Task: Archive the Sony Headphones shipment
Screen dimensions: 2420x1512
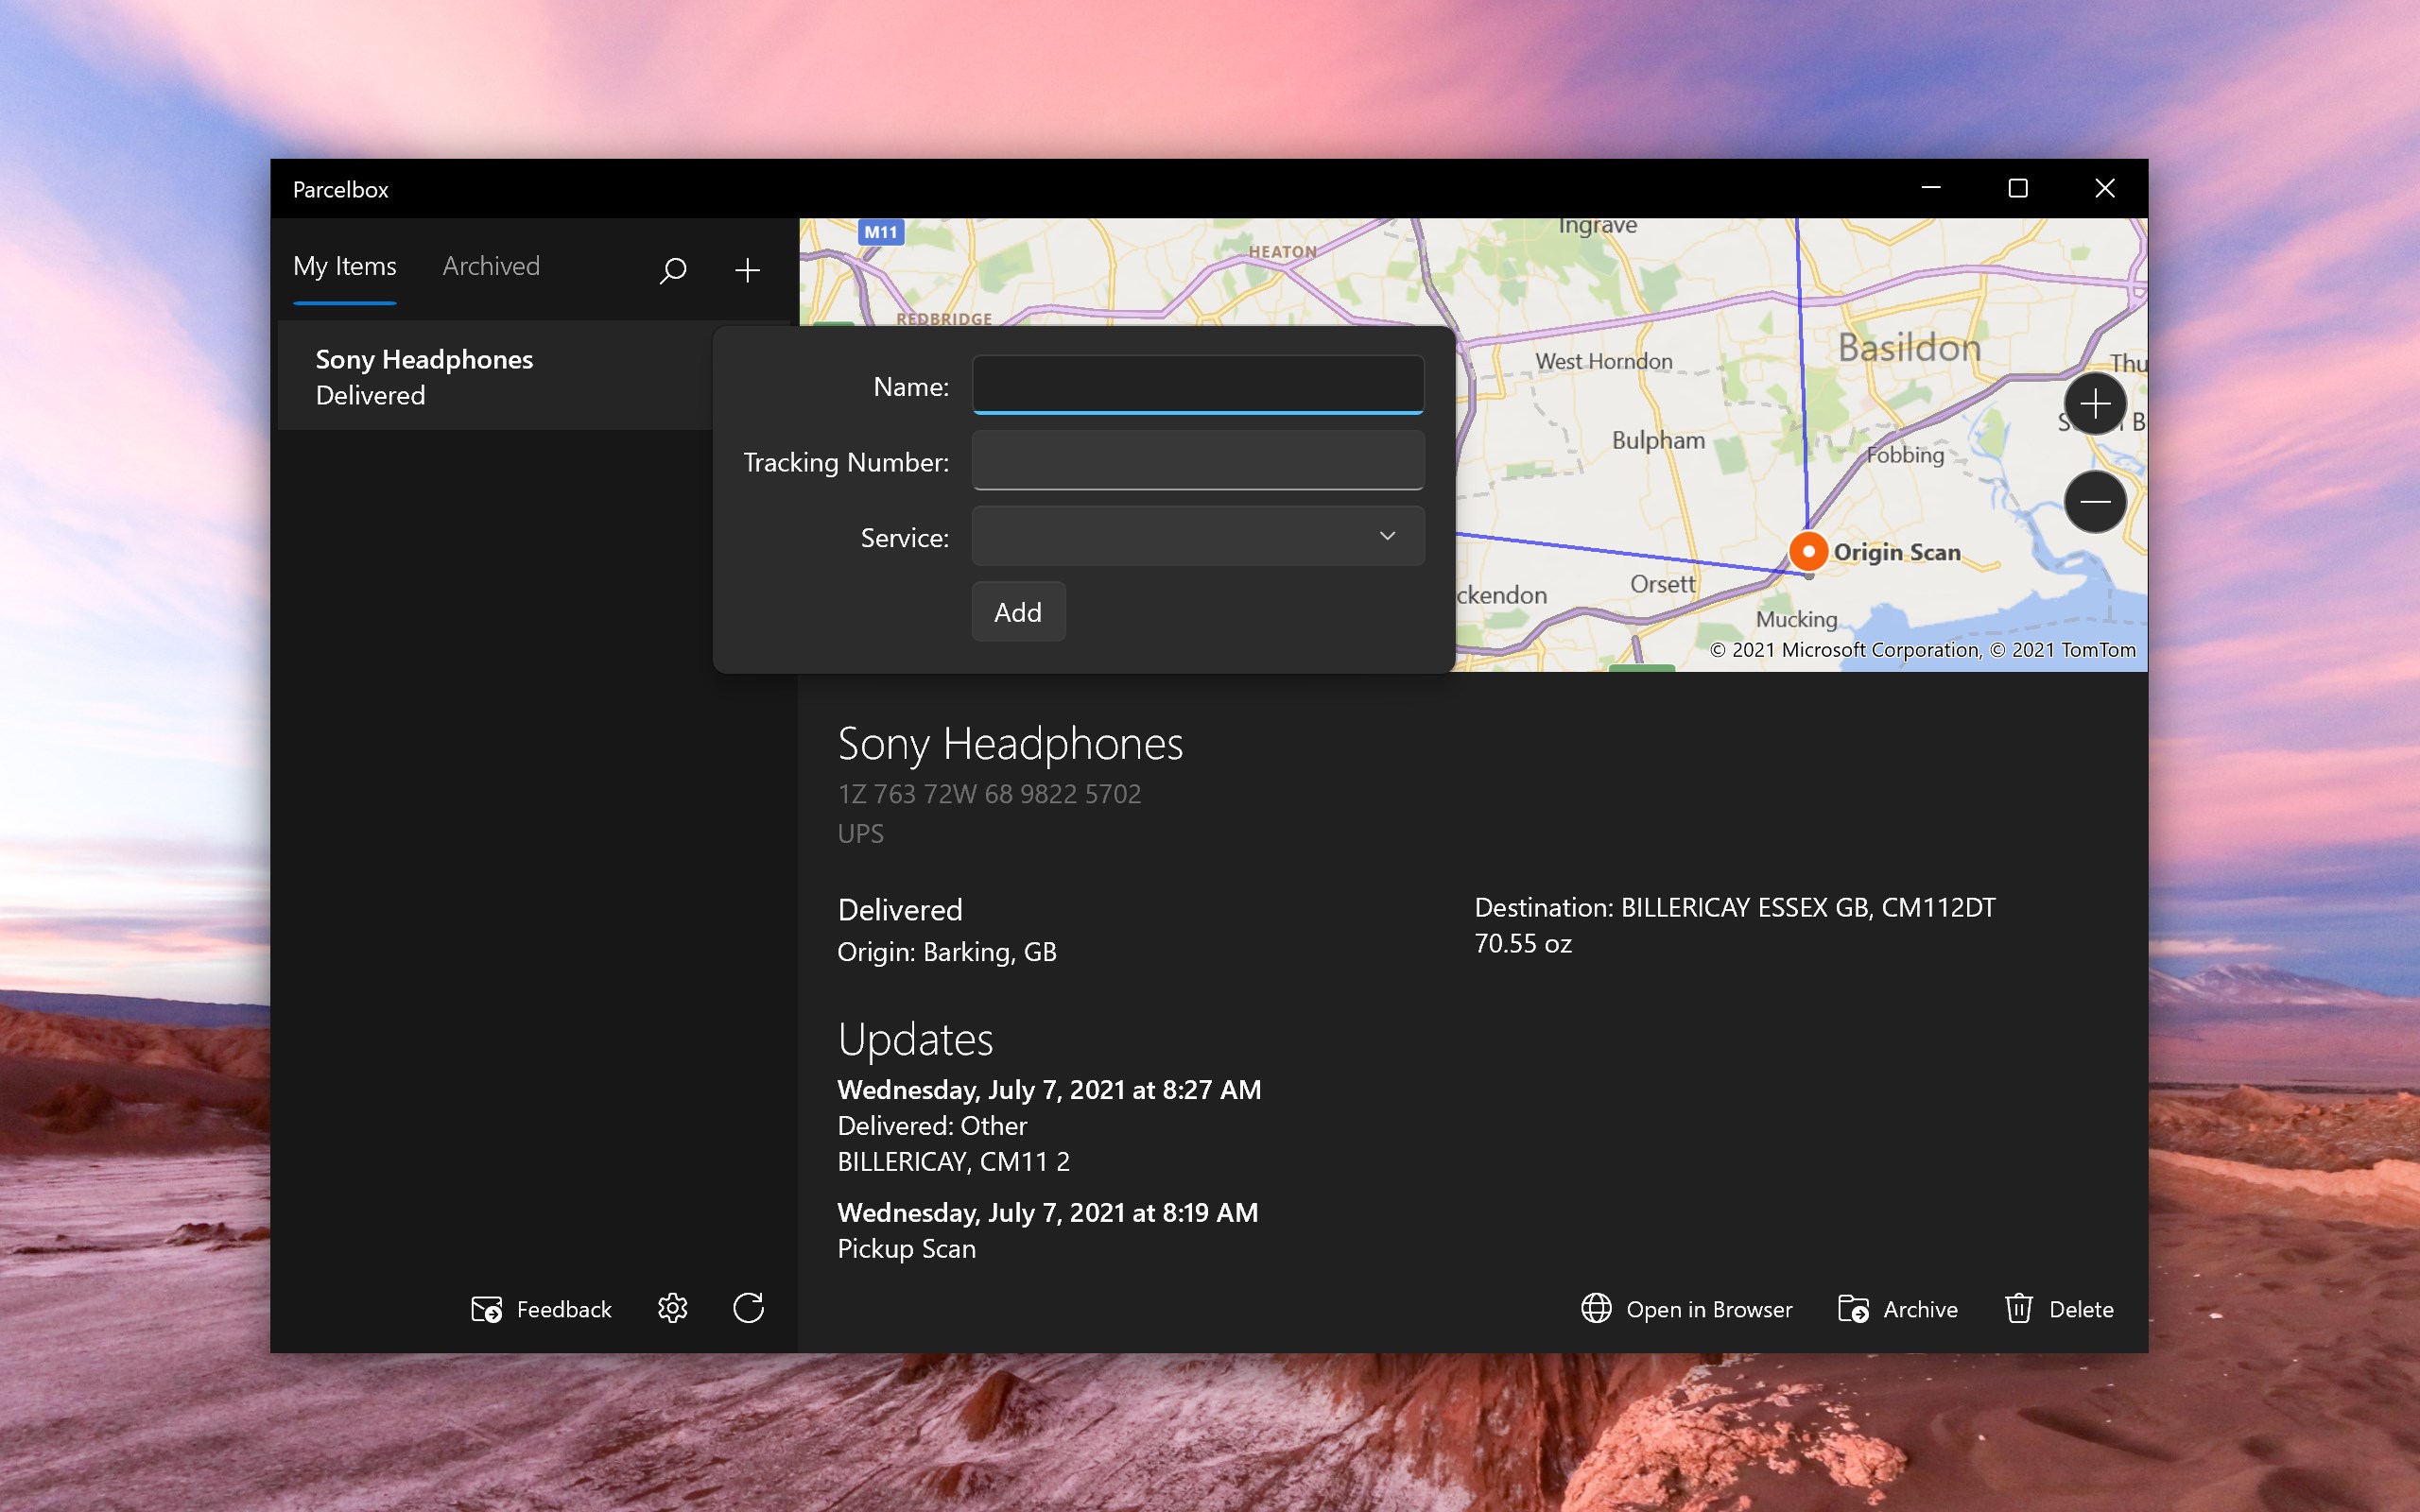Action: [x=1855, y=1308]
